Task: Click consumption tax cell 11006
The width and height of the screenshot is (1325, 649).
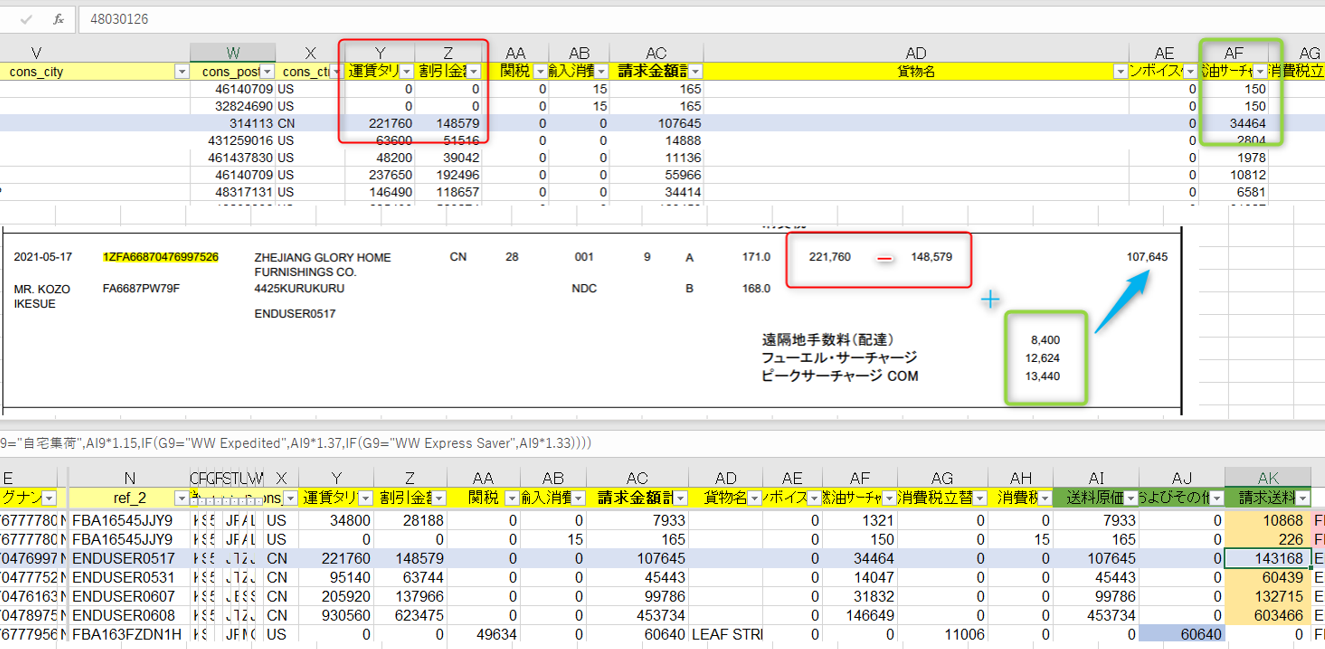Action: [x=942, y=634]
